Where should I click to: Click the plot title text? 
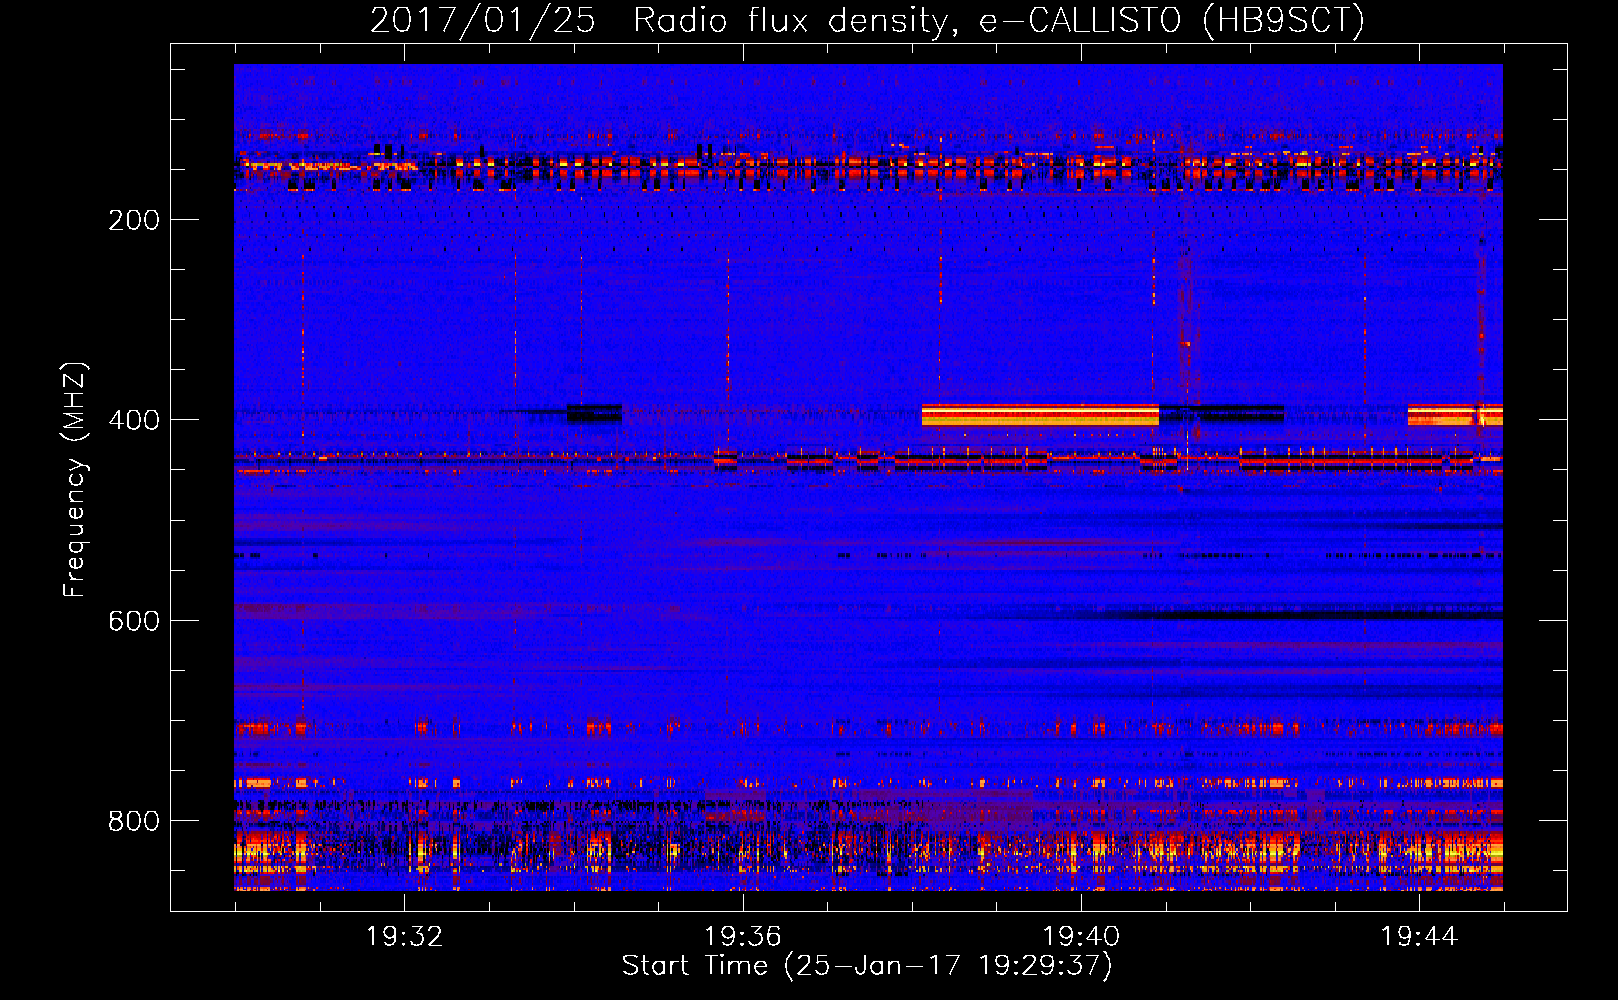(x=867, y=20)
